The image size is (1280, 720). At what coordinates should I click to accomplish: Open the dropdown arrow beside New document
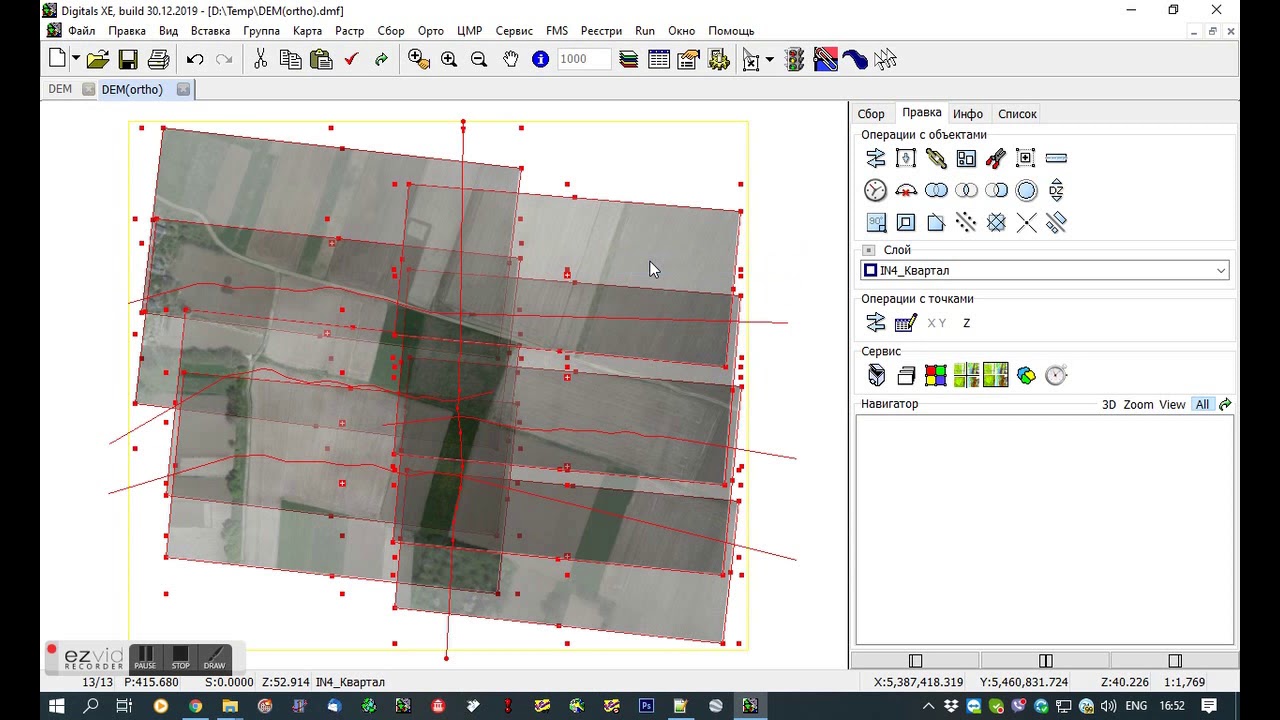coord(76,60)
